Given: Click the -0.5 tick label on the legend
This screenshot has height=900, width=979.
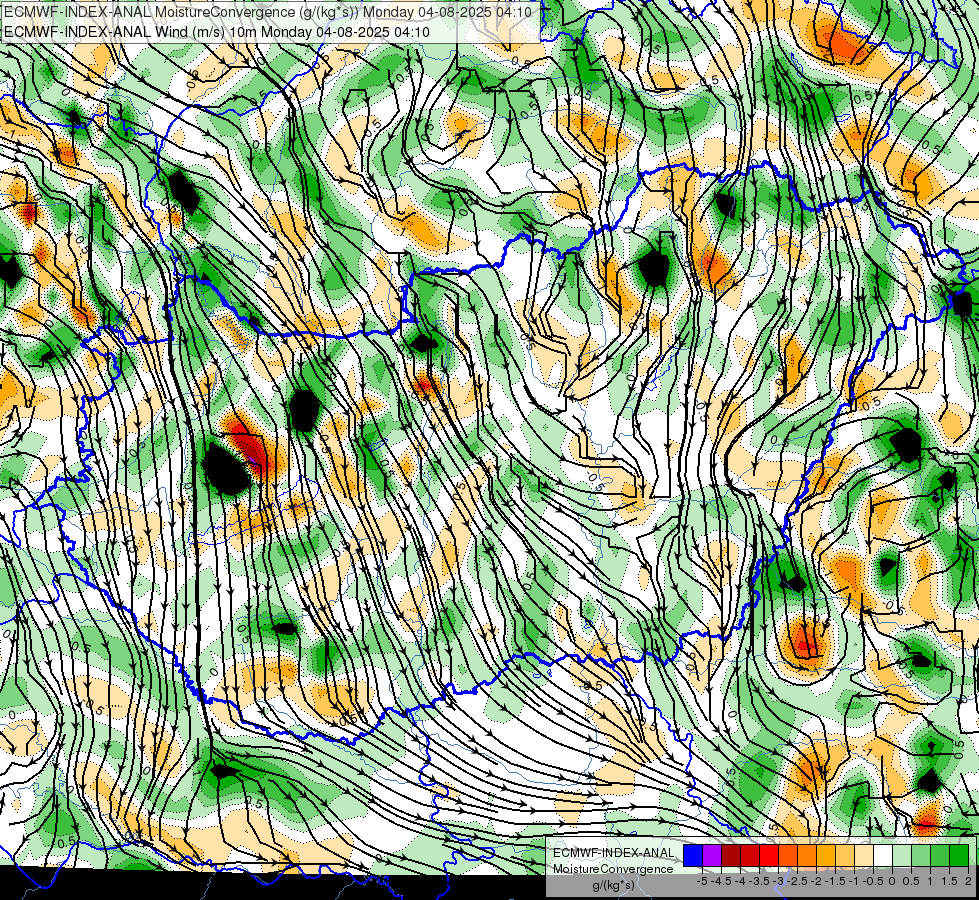Looking at the screenshot, I should coord(873,881).
